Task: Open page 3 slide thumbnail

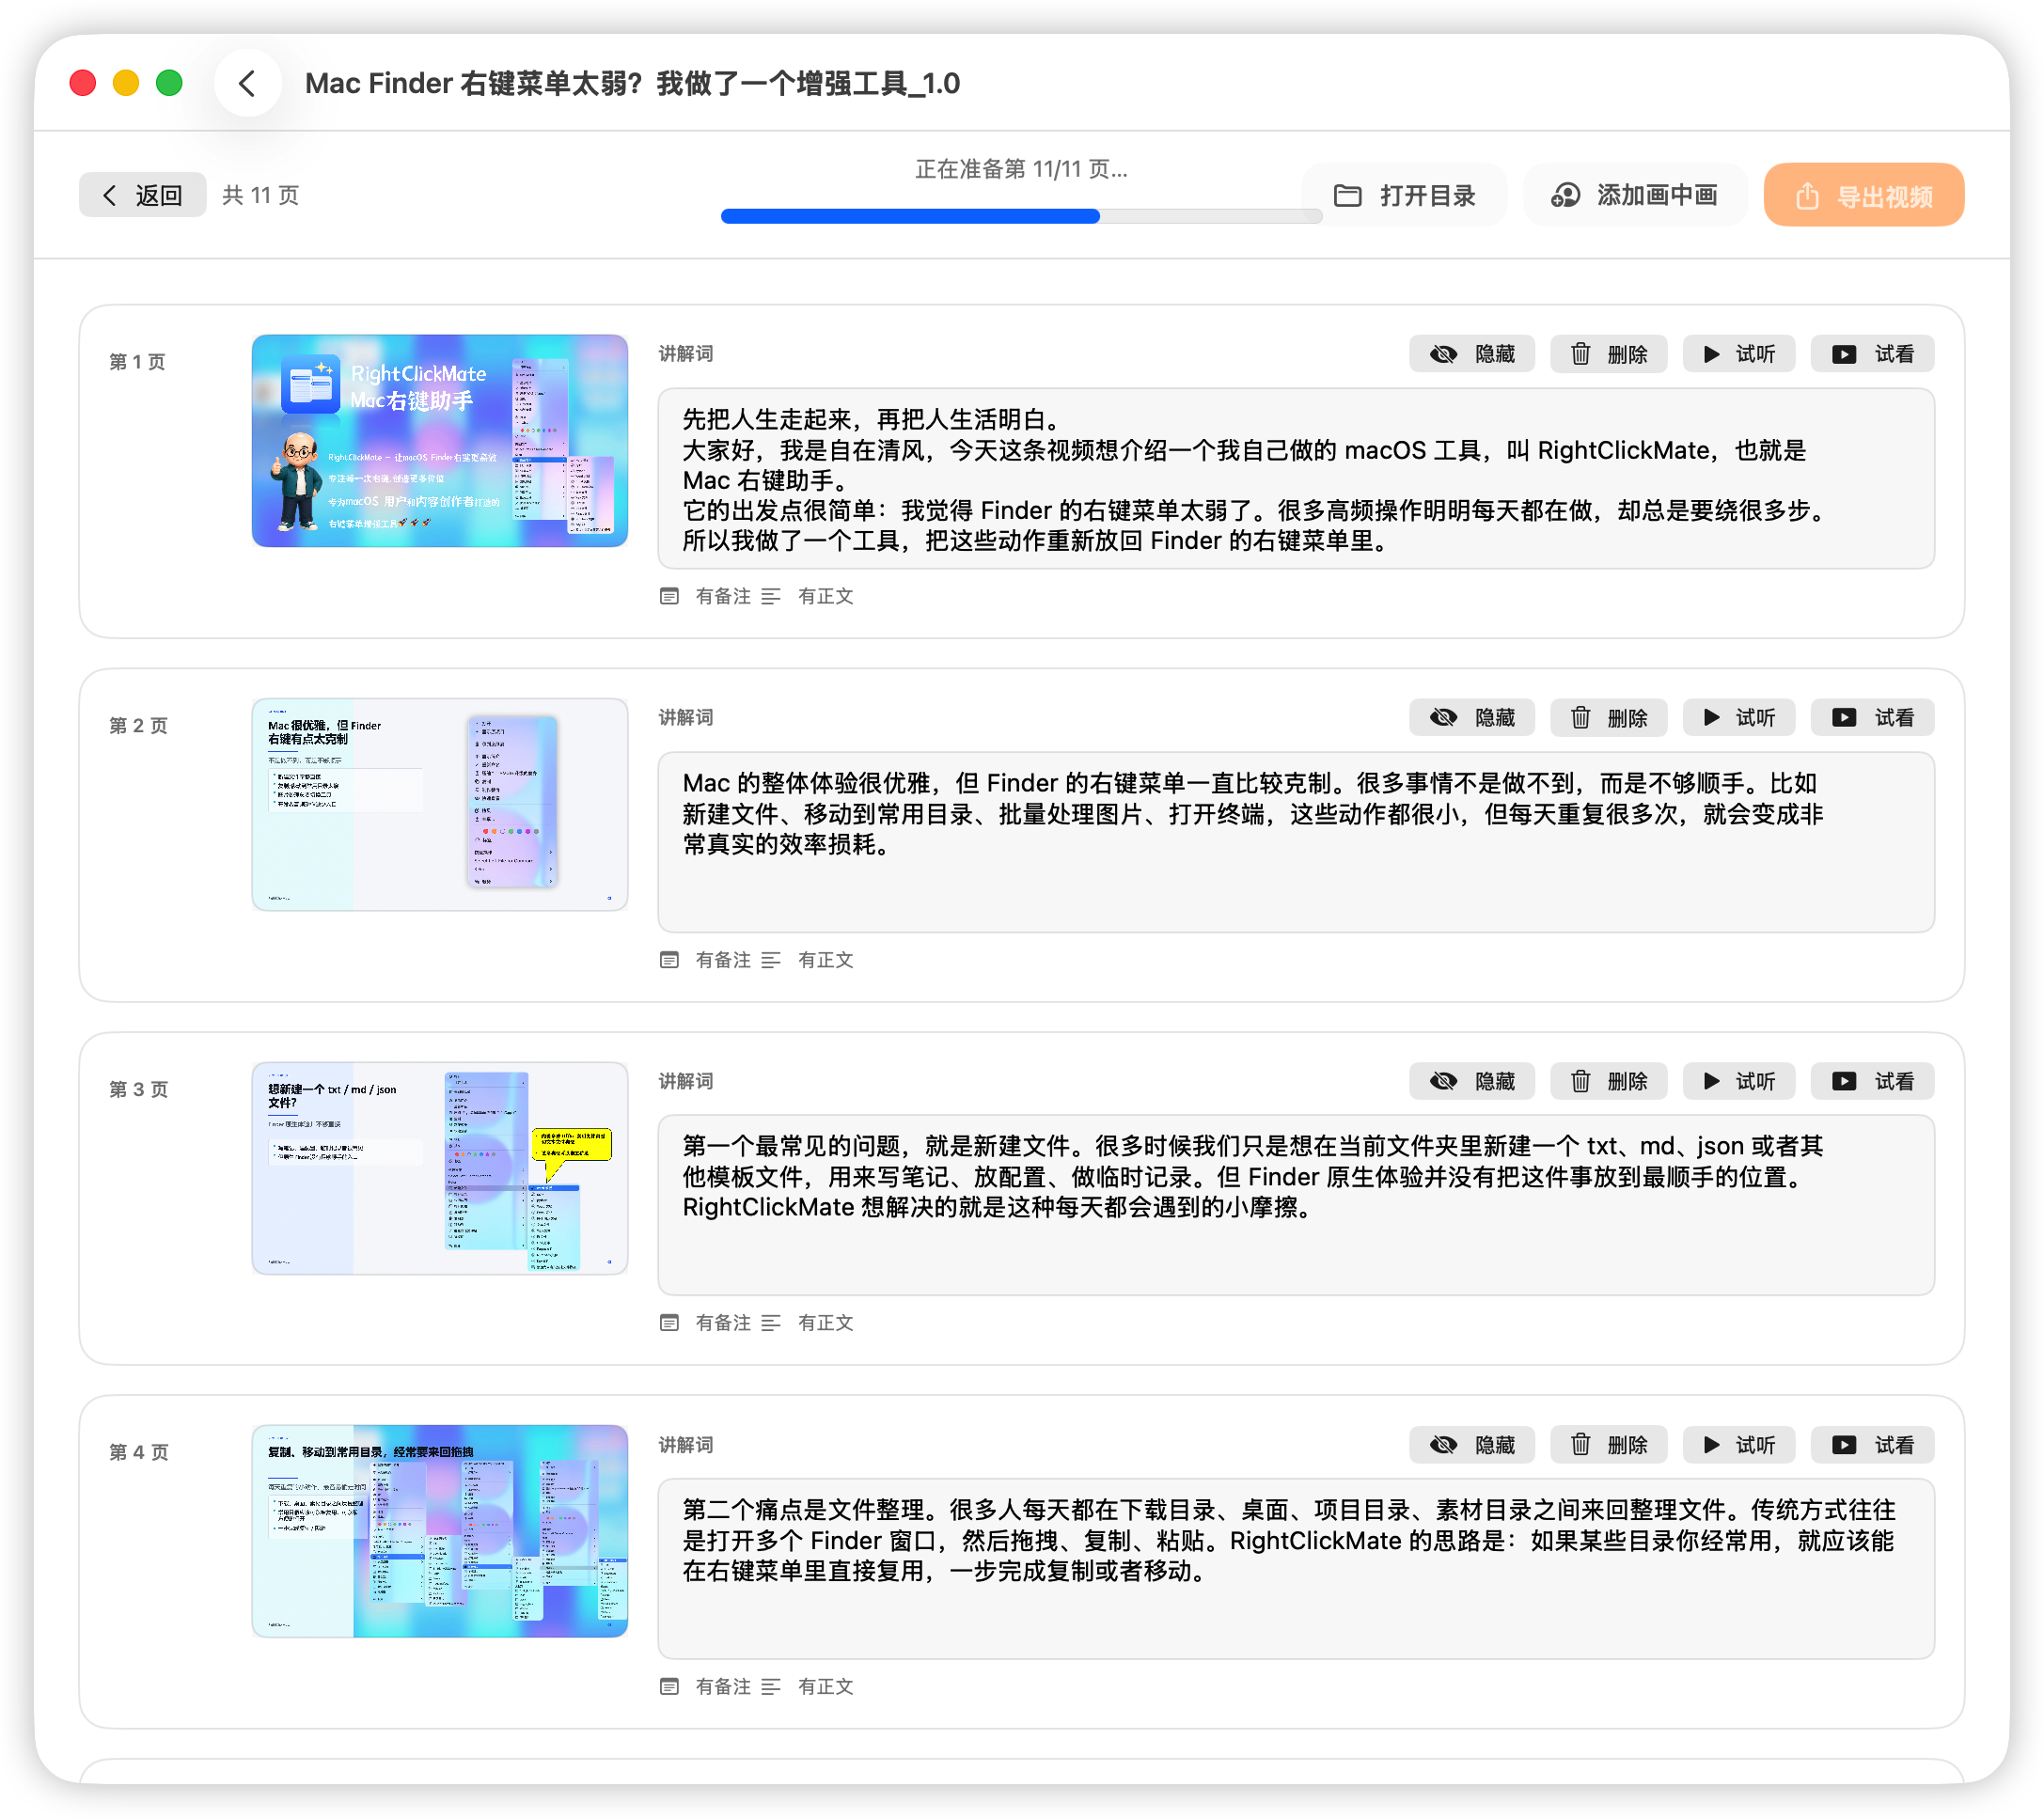Action: click(440, 1168)
